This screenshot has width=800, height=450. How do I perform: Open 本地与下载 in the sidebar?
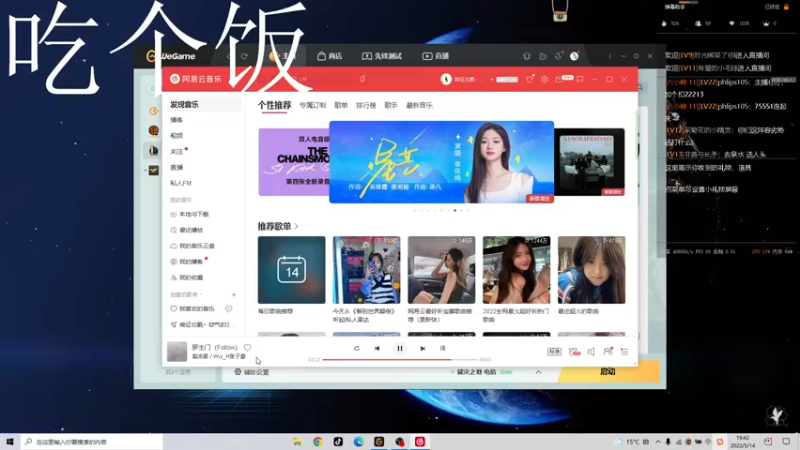click(189, 214)
